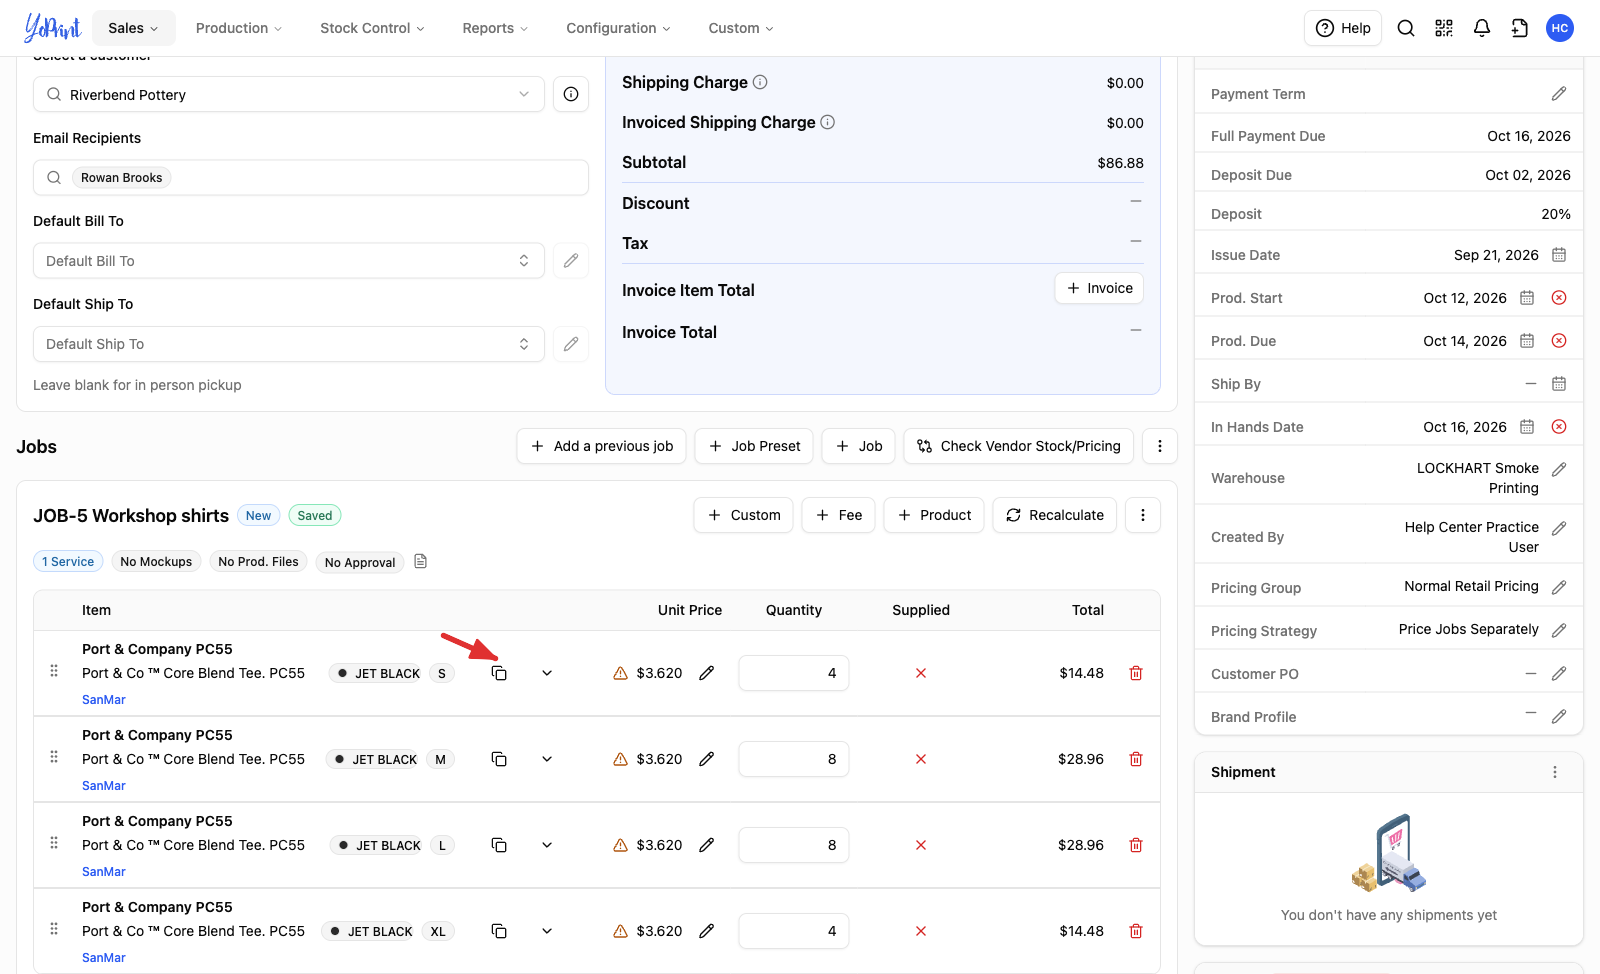The width and height of the screenshot is (1600, 974).
Task: Open the Production menu
Action: click(239, 28)
